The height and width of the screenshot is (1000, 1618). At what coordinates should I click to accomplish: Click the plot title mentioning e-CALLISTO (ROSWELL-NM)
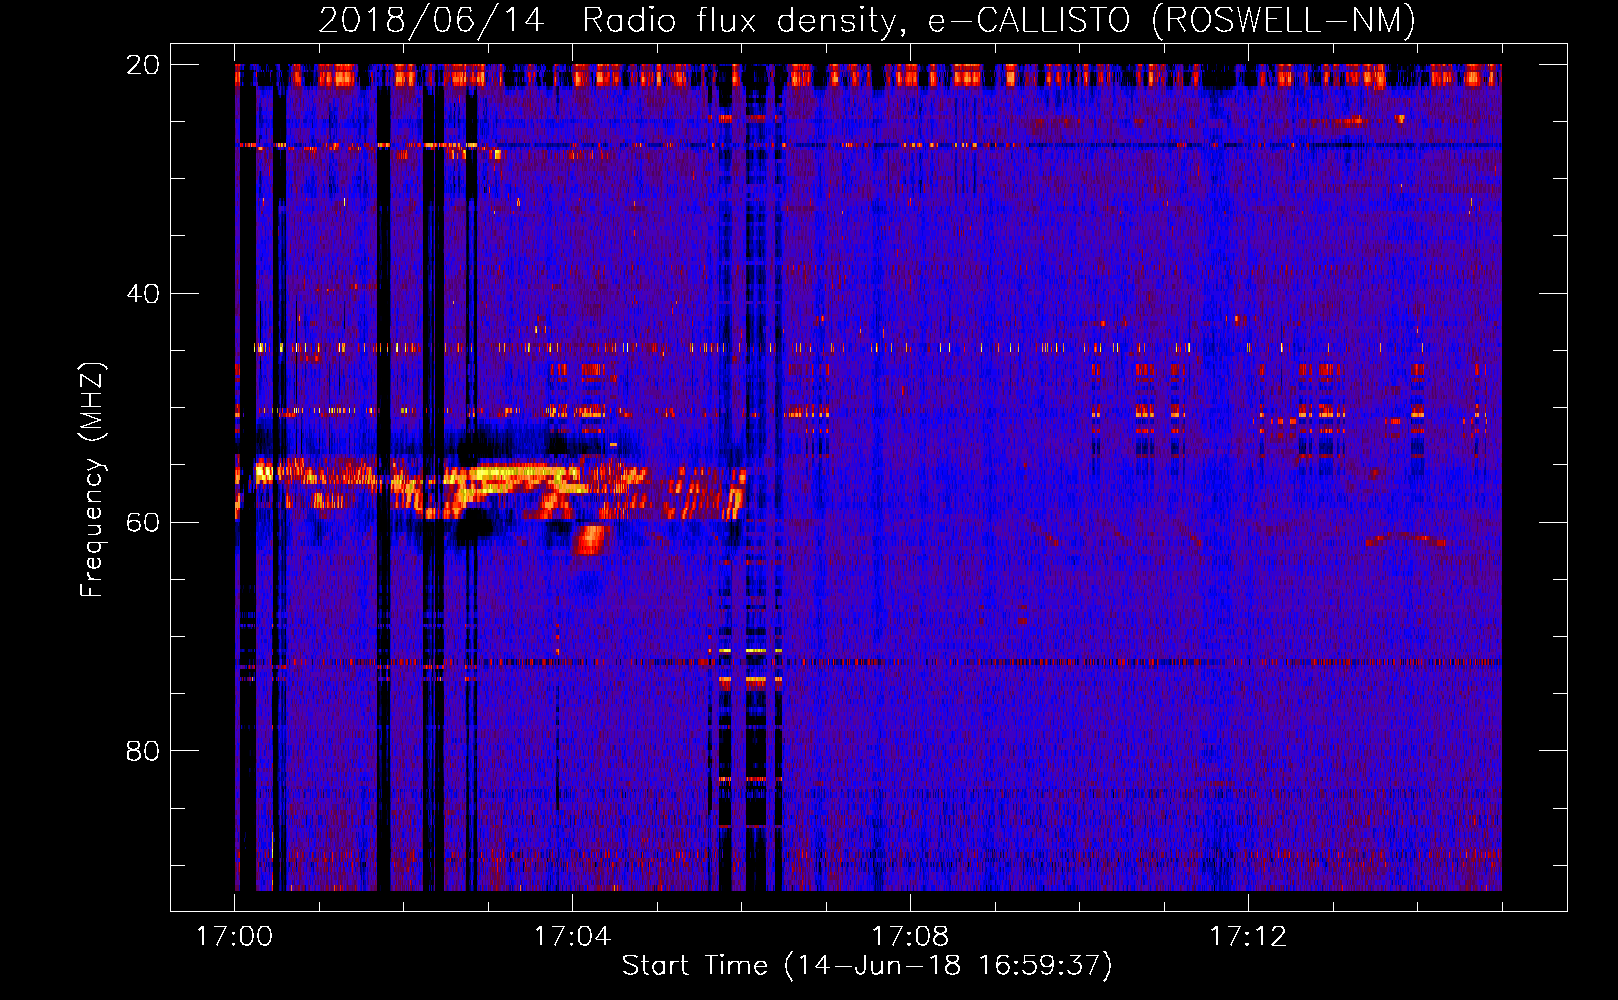867,20
